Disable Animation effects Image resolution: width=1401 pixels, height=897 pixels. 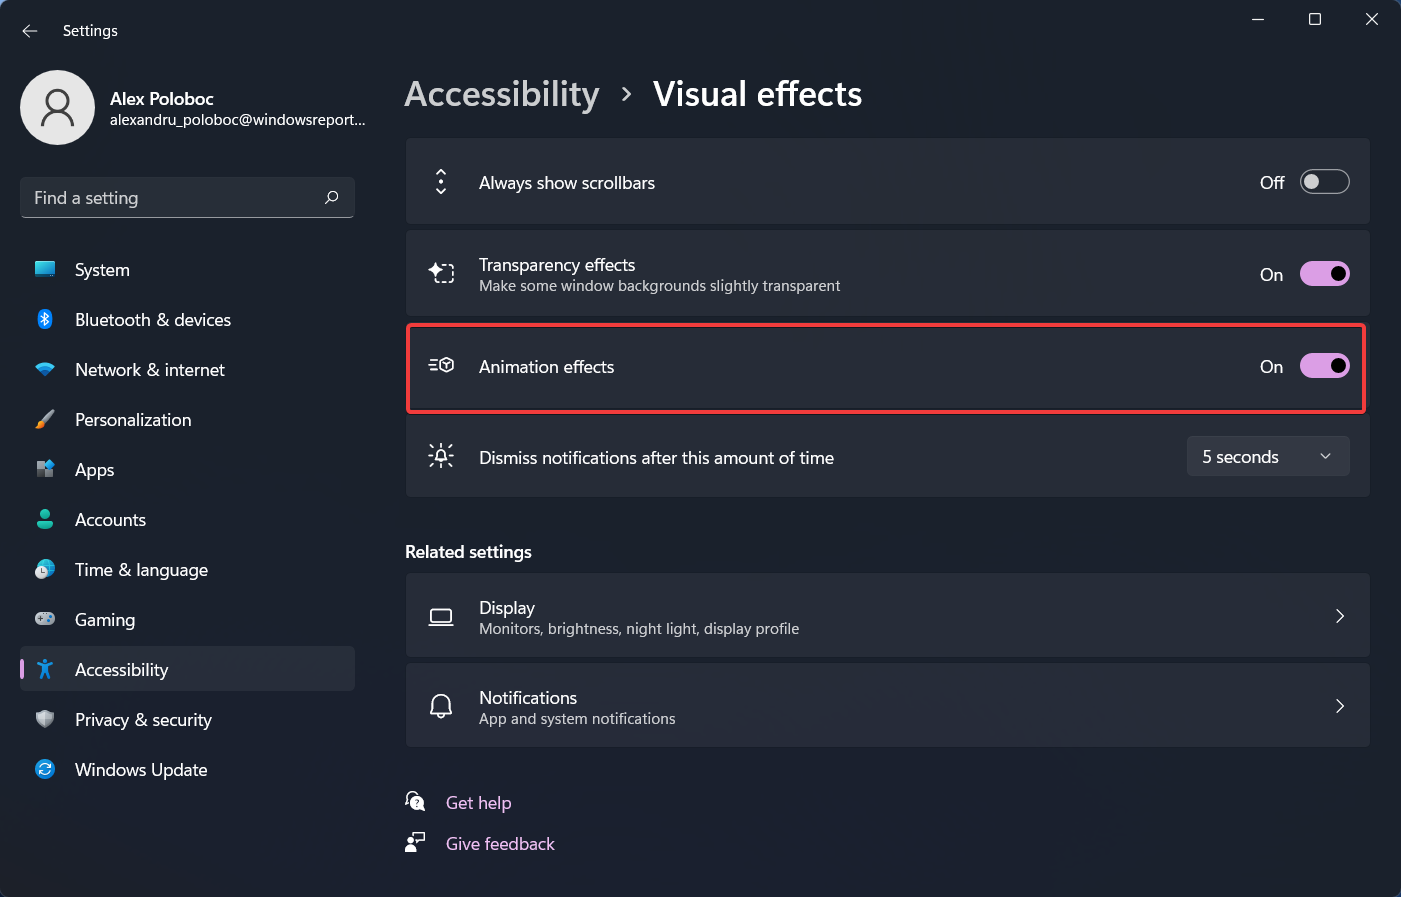click(1324, 365)
